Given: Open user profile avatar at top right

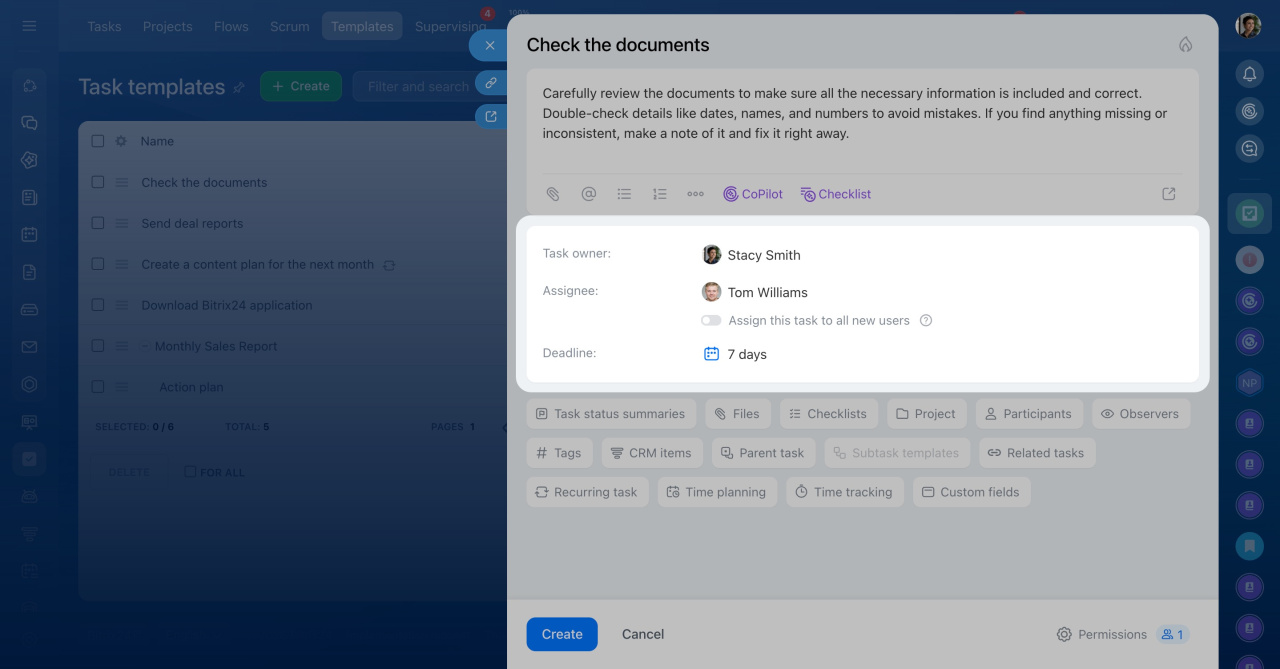Looking at the screenshot, I should [x=1248, y=26].
